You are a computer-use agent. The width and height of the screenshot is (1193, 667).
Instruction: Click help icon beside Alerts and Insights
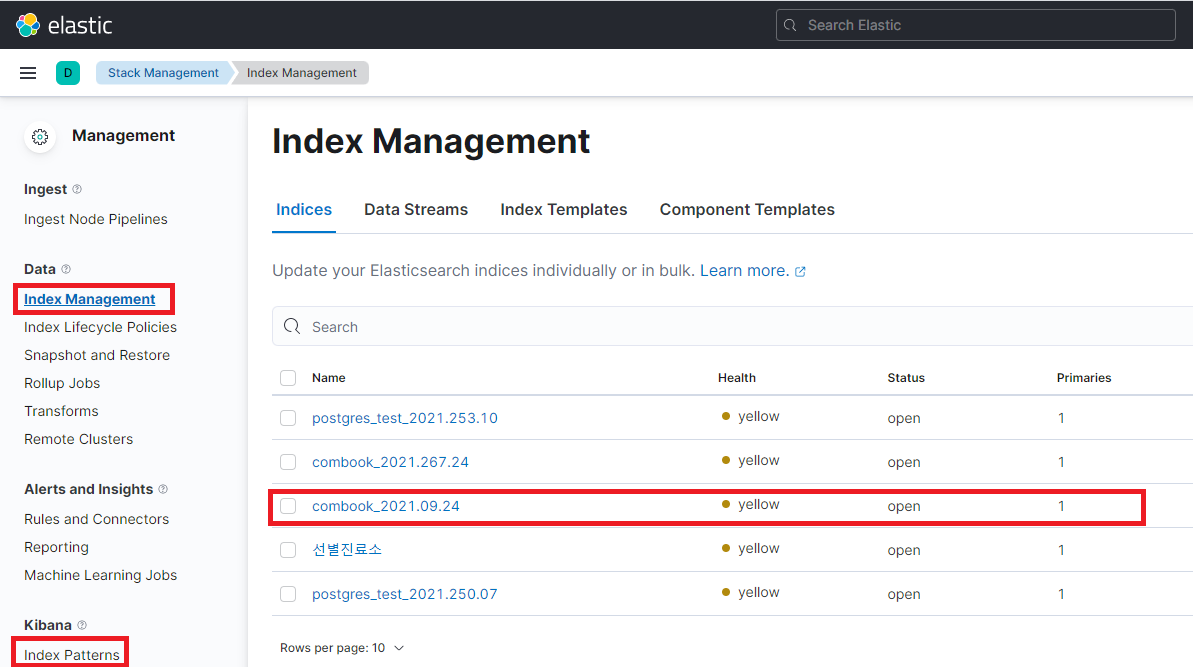point(163,489)
